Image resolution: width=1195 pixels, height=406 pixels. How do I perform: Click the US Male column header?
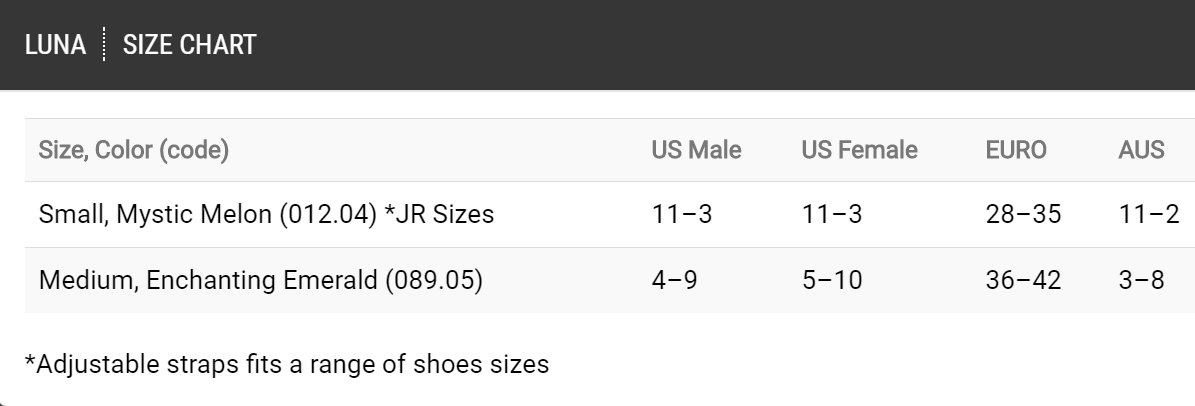click(x=696, y=150)
